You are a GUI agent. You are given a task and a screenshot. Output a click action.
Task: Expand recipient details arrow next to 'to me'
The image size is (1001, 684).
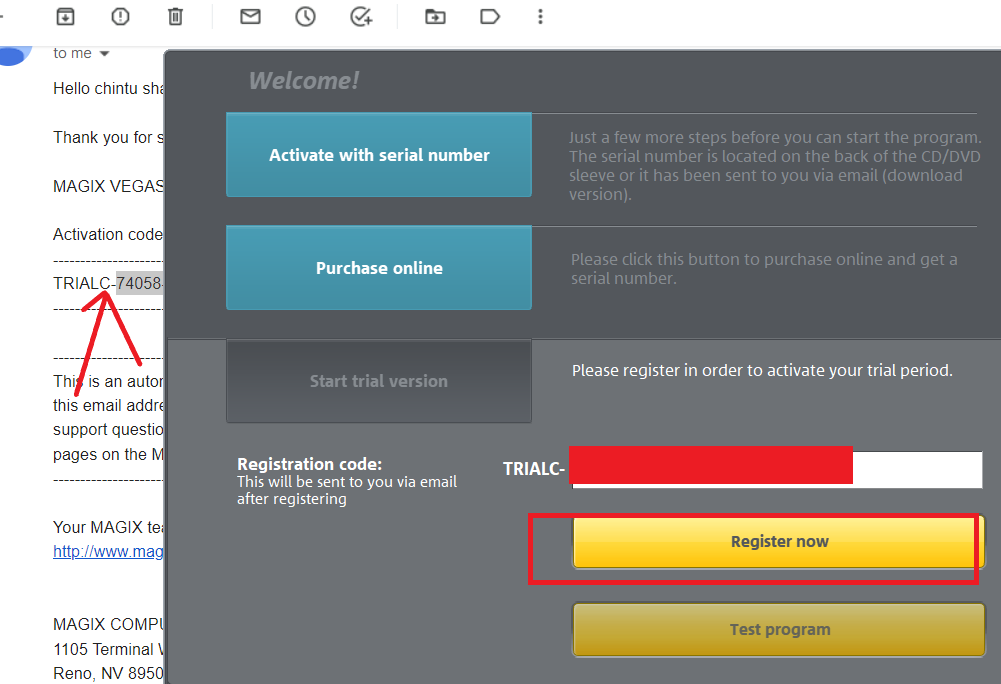click(105, 54)
